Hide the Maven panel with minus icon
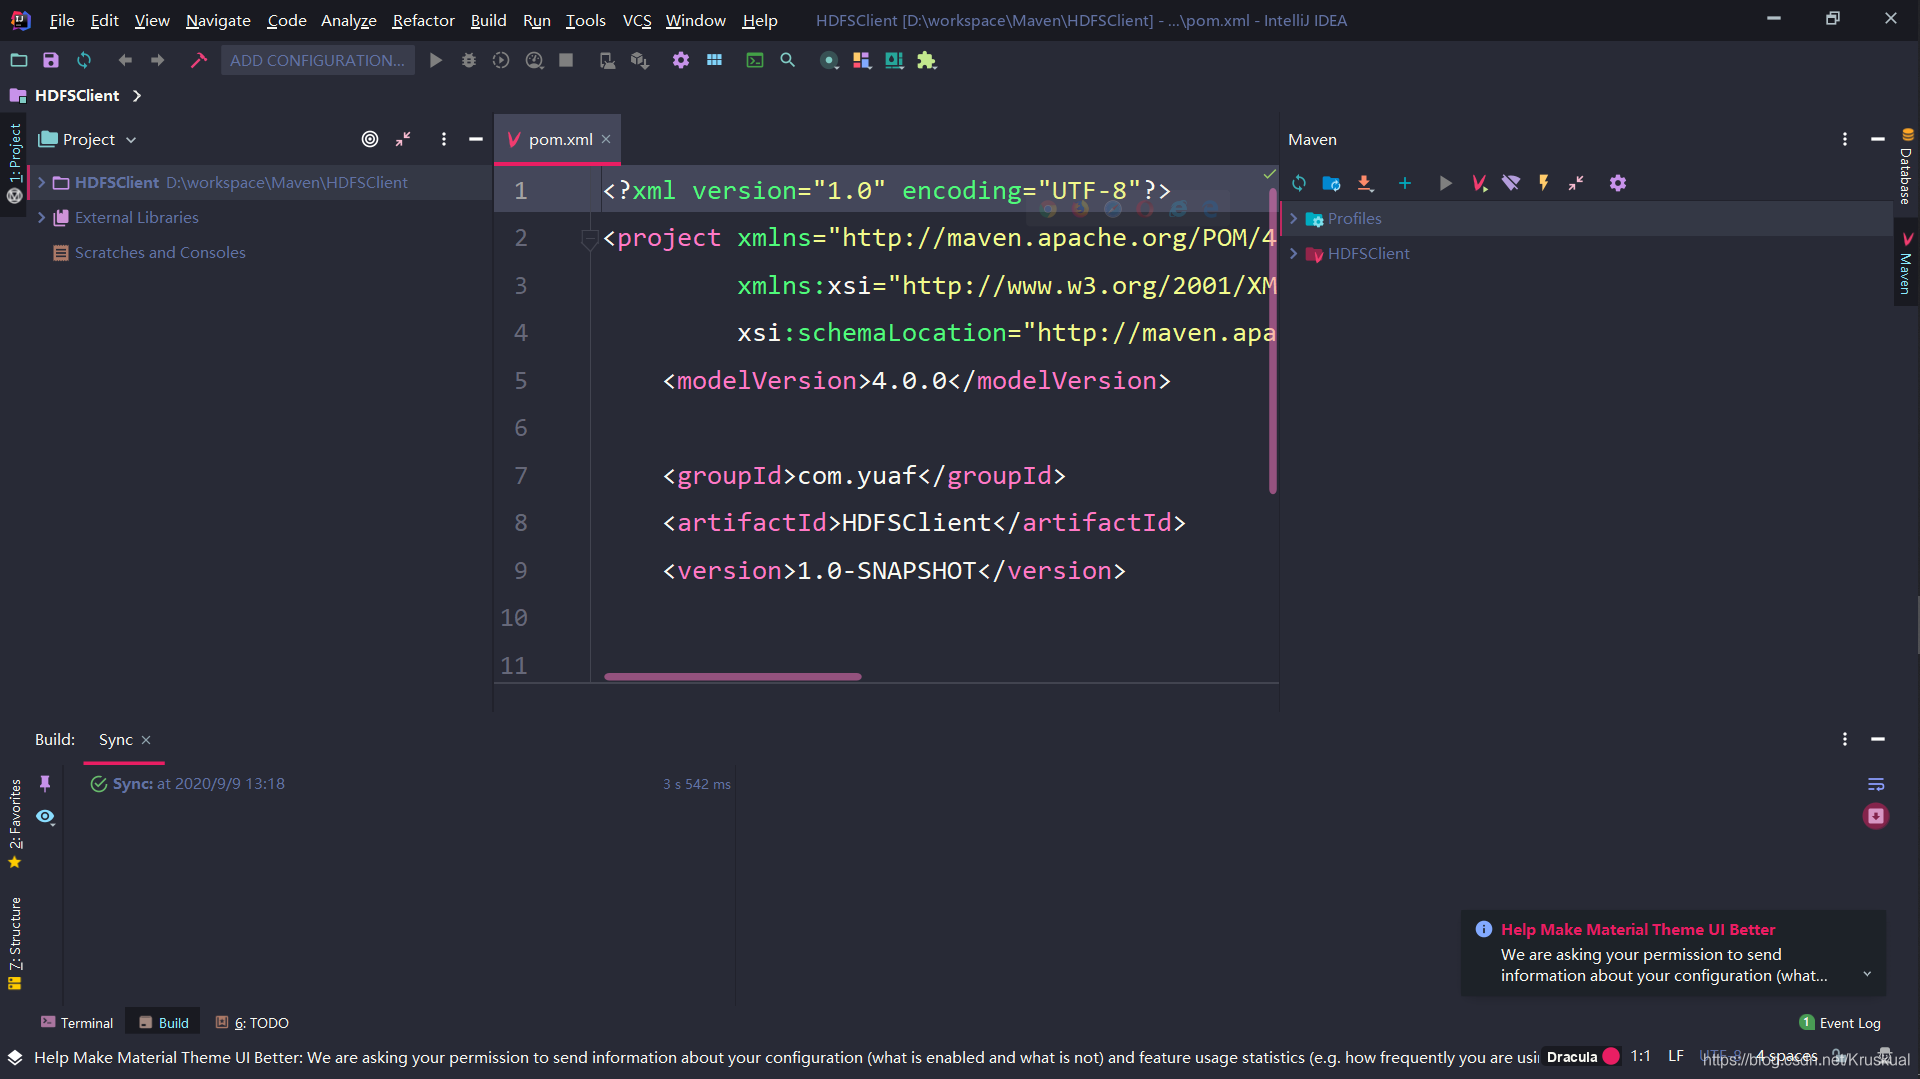The image size is (1920, 1079). (x=1878, y=139)
